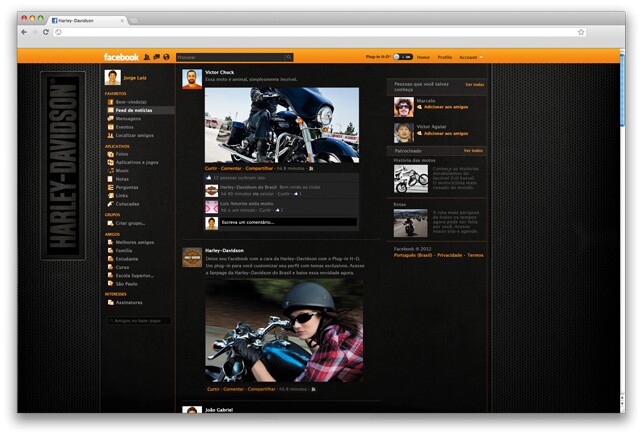Click Compartilhar on Victor Chuck's post
This screenshot has height=433, width=640.
tap(259, 168)
